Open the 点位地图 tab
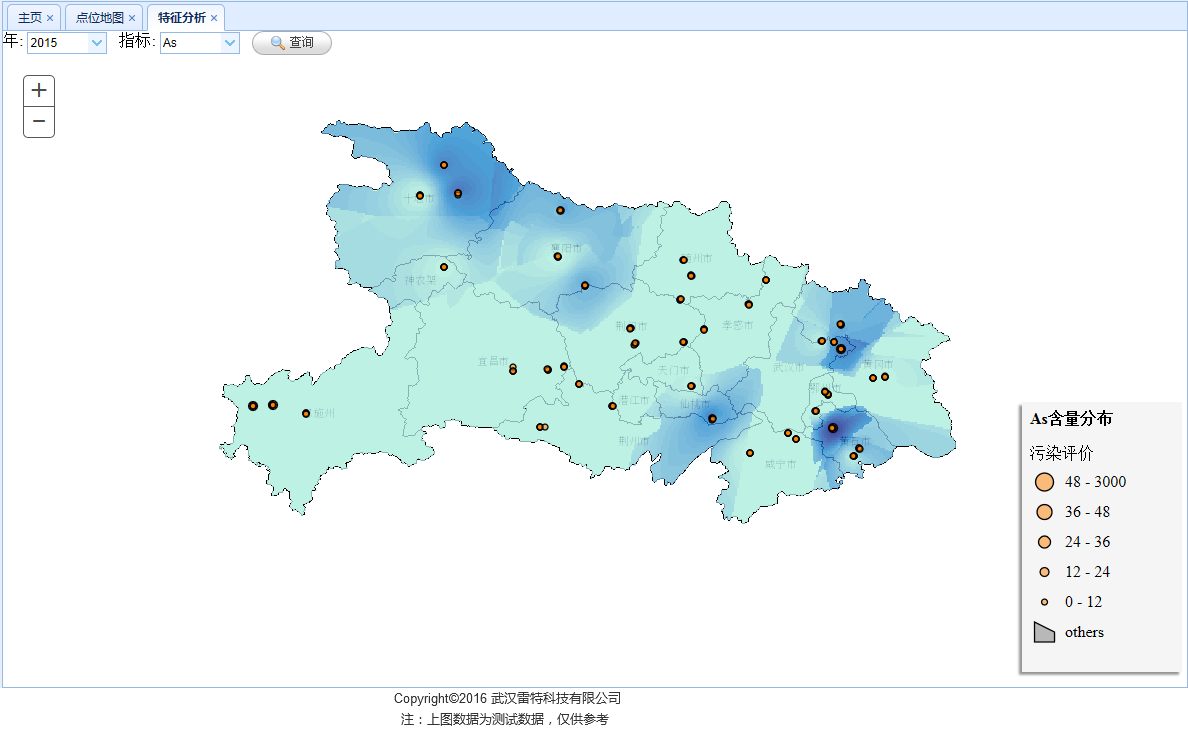This screenshot has height=743, width=1188. coord(100,18)
